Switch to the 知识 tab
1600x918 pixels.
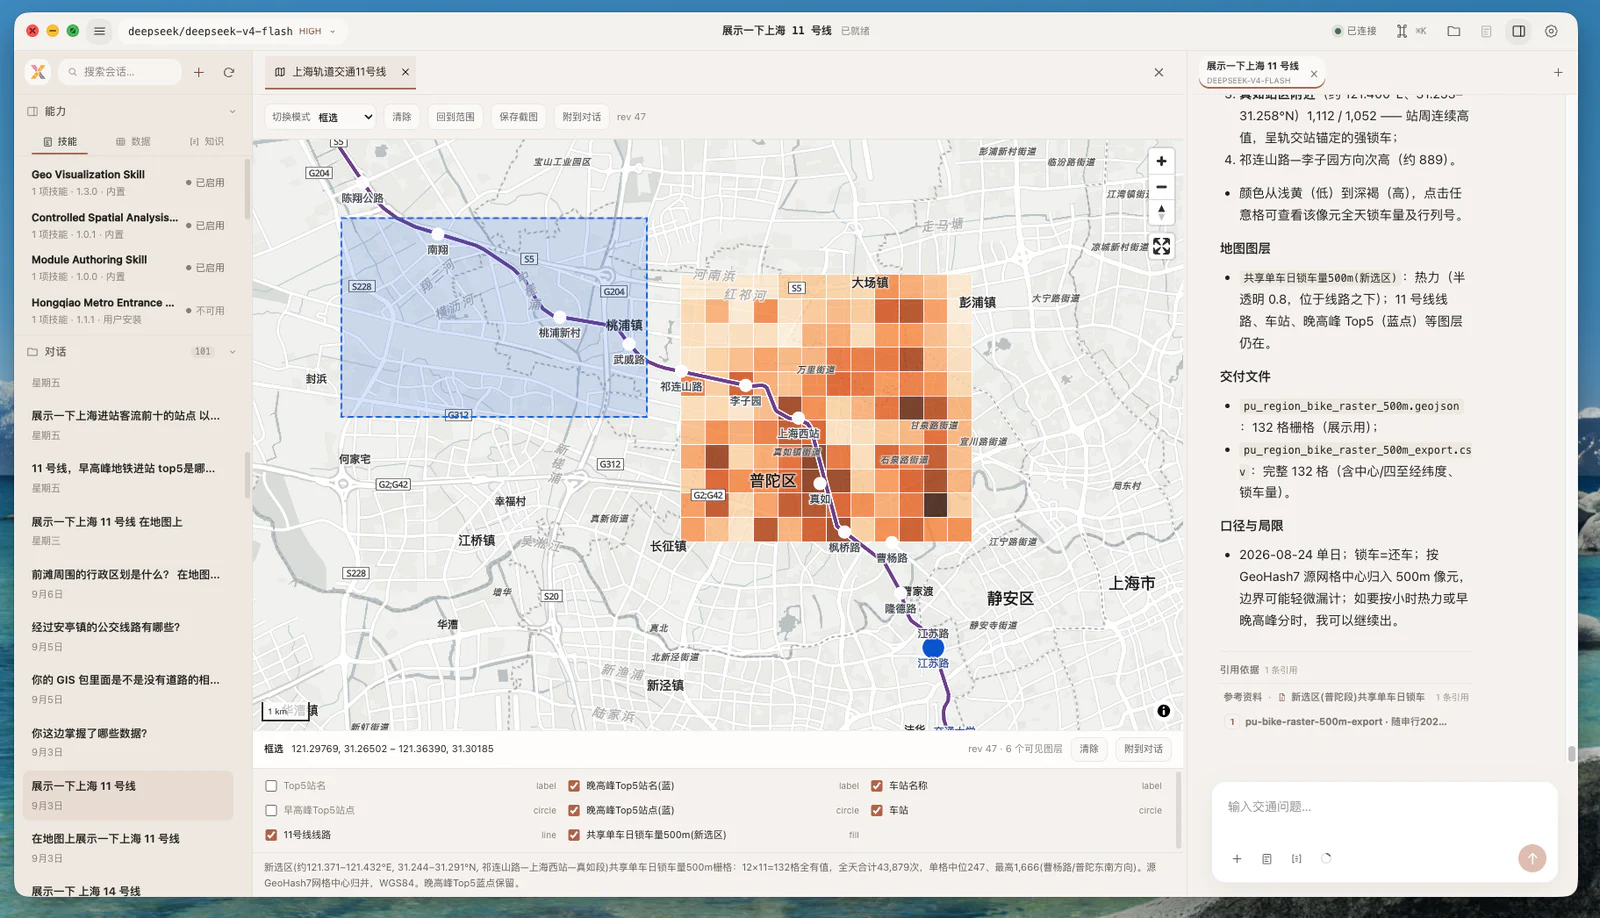coord(207,142)
